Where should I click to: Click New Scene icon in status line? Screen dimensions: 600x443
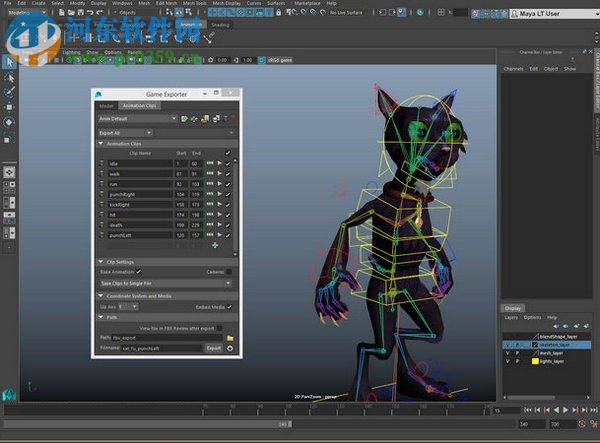coord(62,13)
